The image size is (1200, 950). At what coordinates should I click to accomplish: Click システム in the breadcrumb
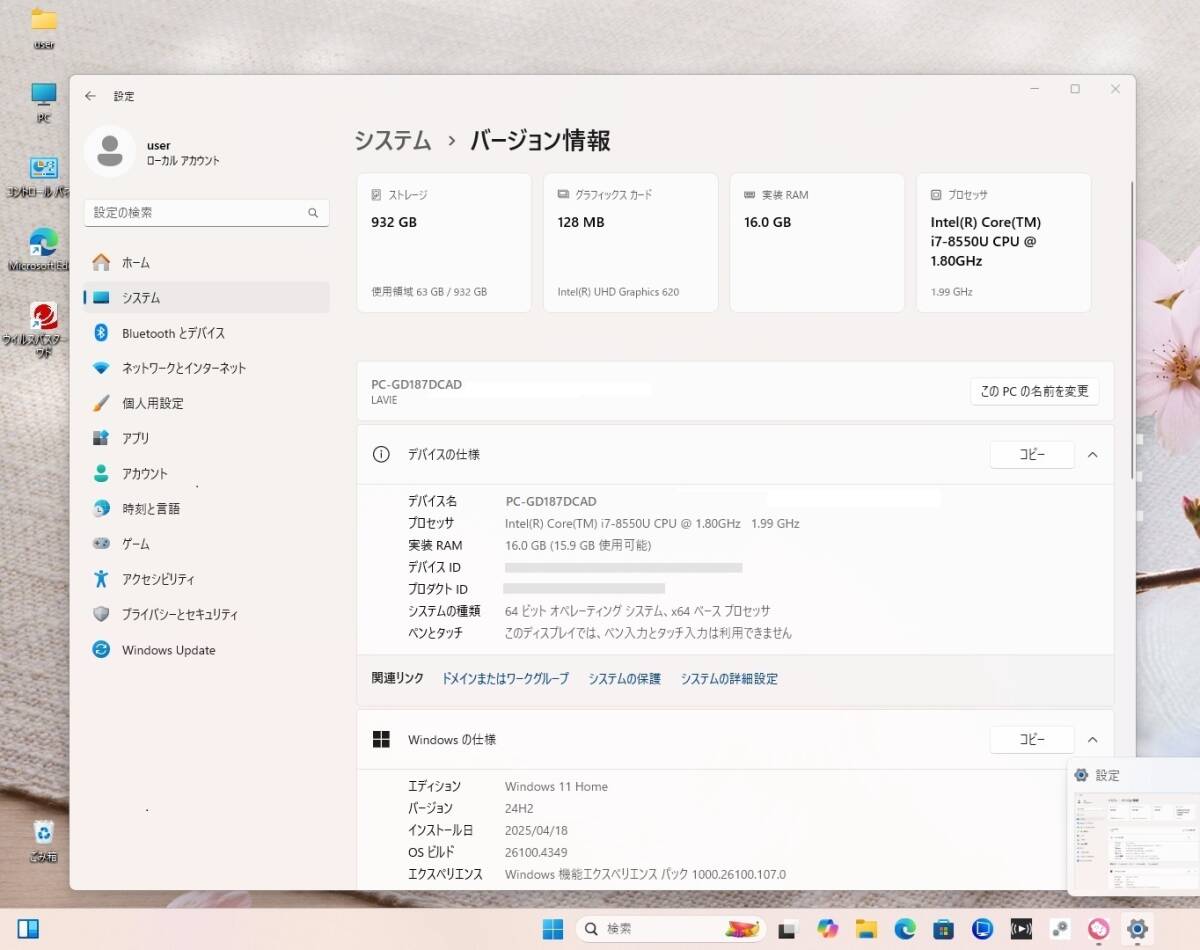[393, 141]
